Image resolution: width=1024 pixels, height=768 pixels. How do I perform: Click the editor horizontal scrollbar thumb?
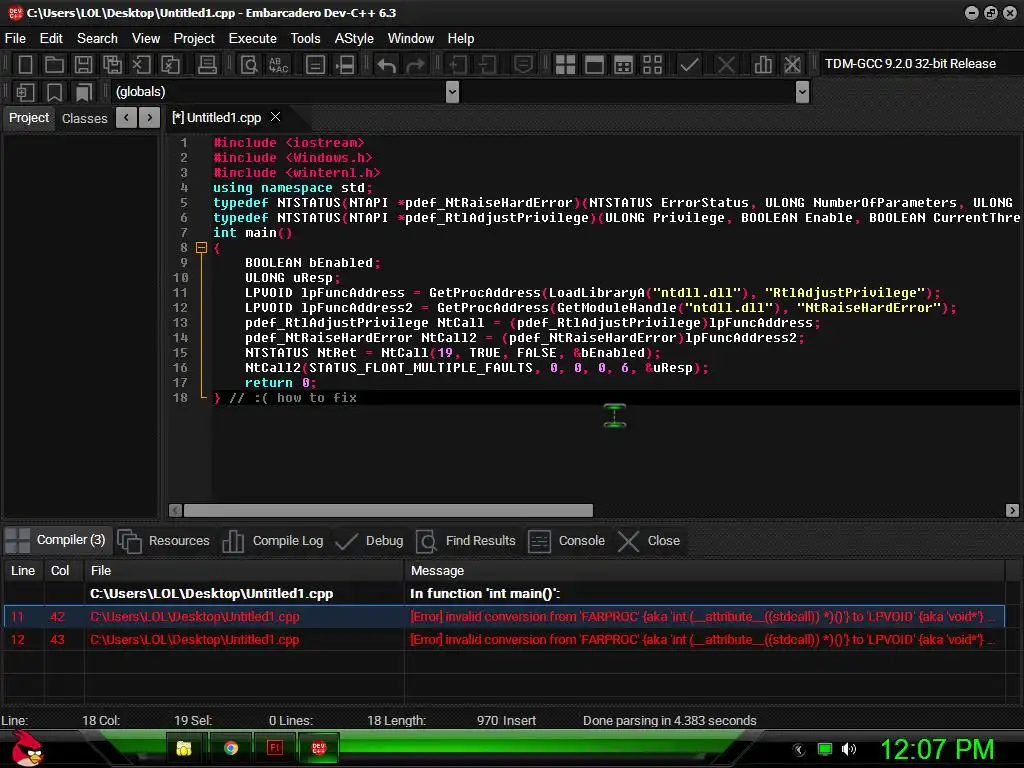coord(388,510)
